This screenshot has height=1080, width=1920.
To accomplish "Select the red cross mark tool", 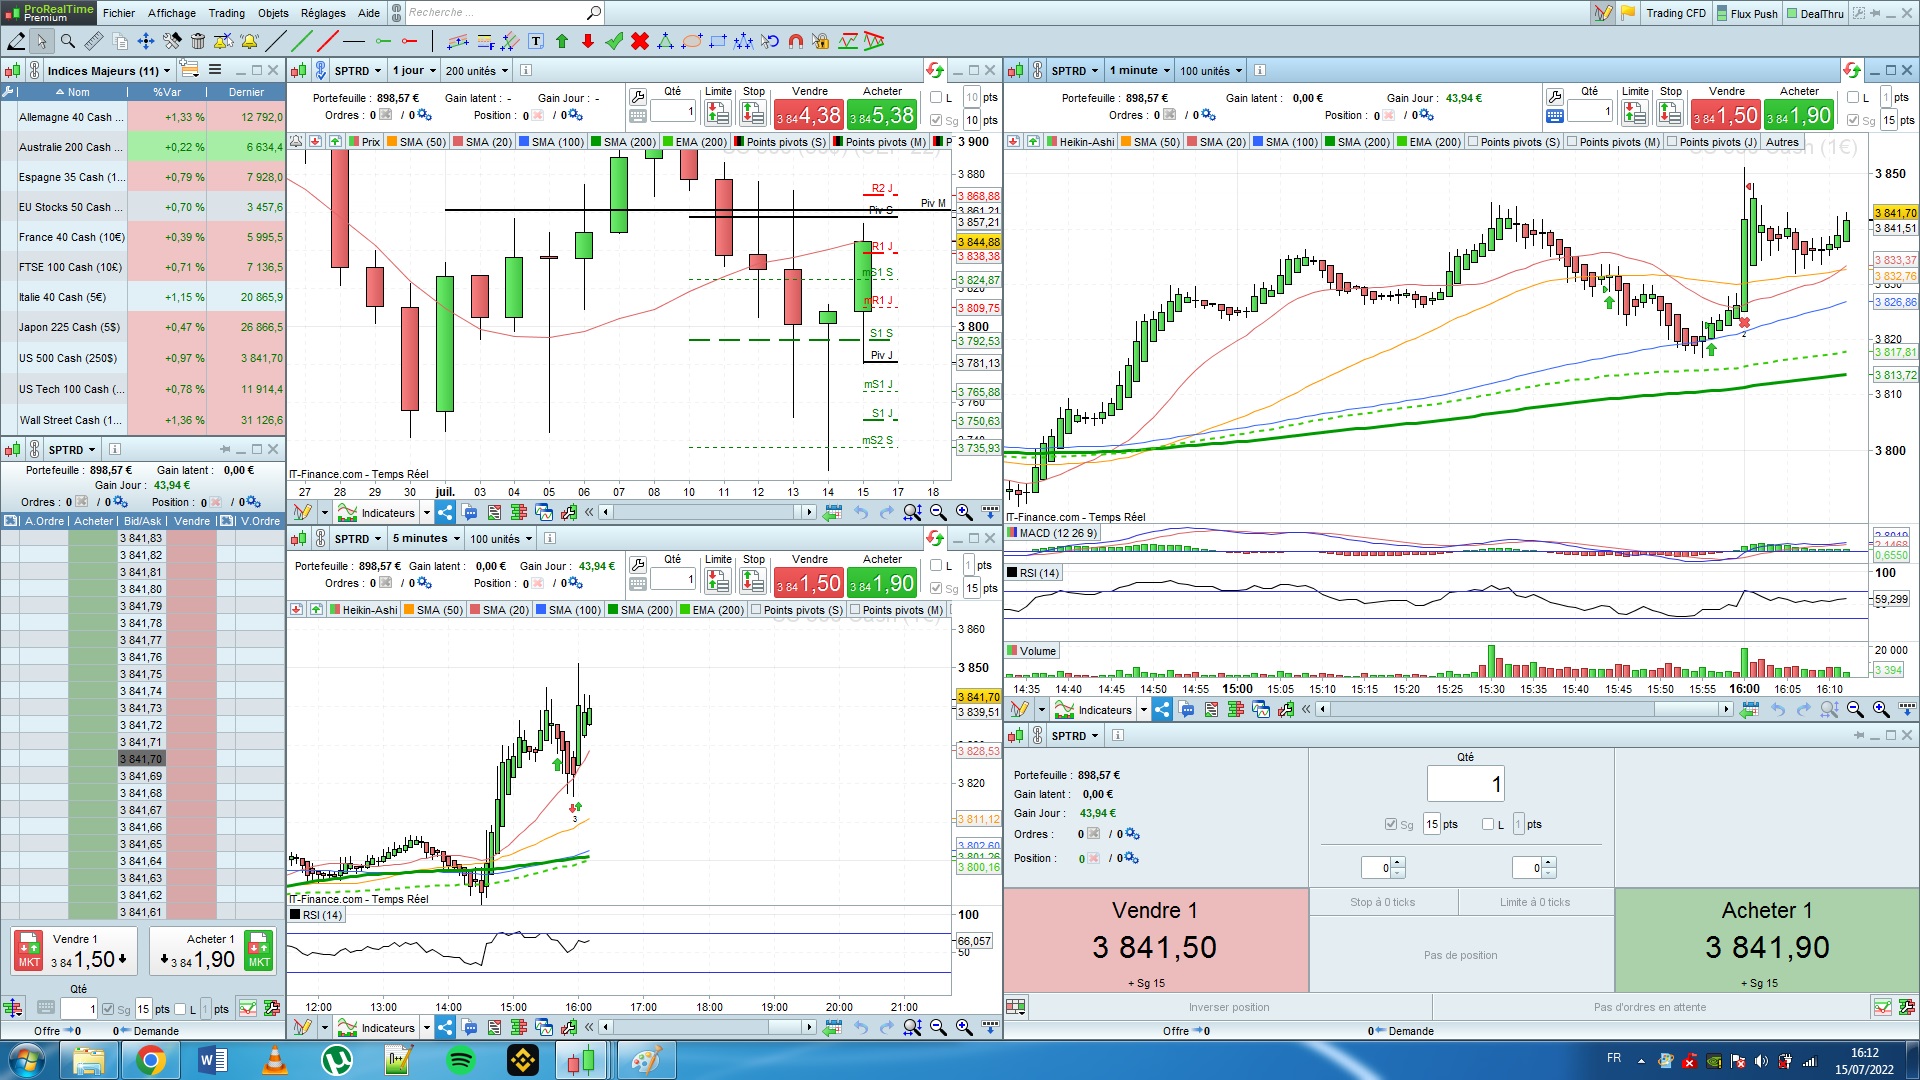I will (x=640, y=41).
